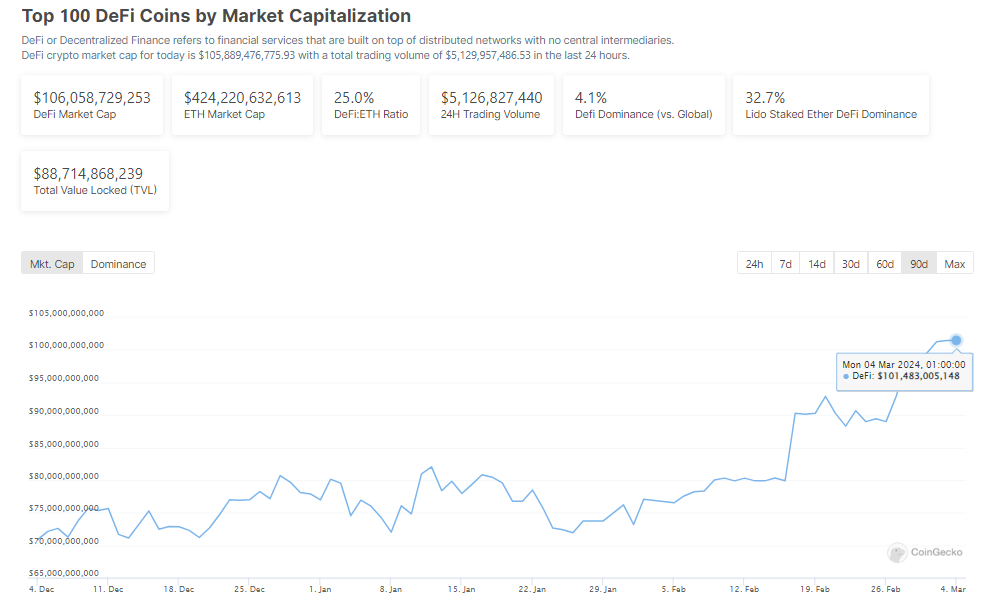Image resolution: width=1007 pixels, height=613 pixels.
Task: Select the 24h time range
Action: pos(754,264)
